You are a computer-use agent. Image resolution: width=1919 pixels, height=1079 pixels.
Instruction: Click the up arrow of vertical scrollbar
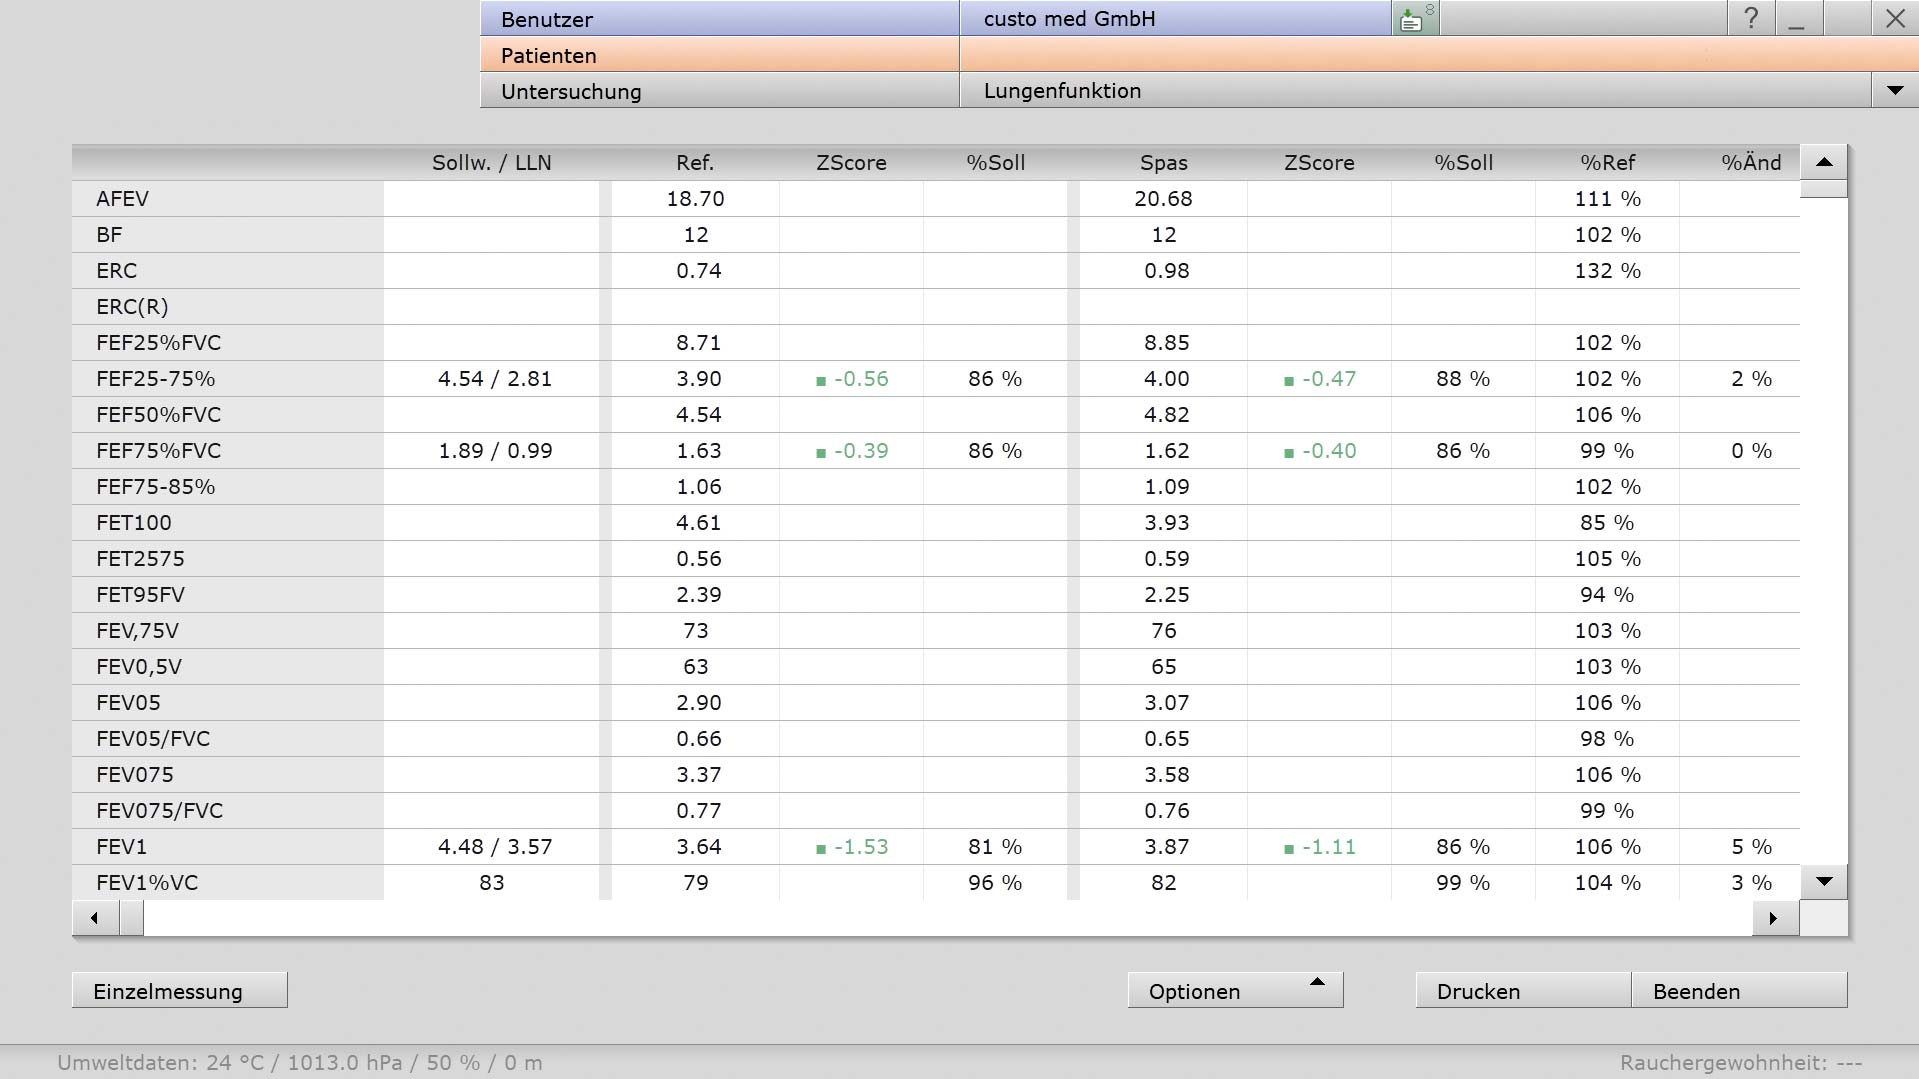tap(1824, 162)
